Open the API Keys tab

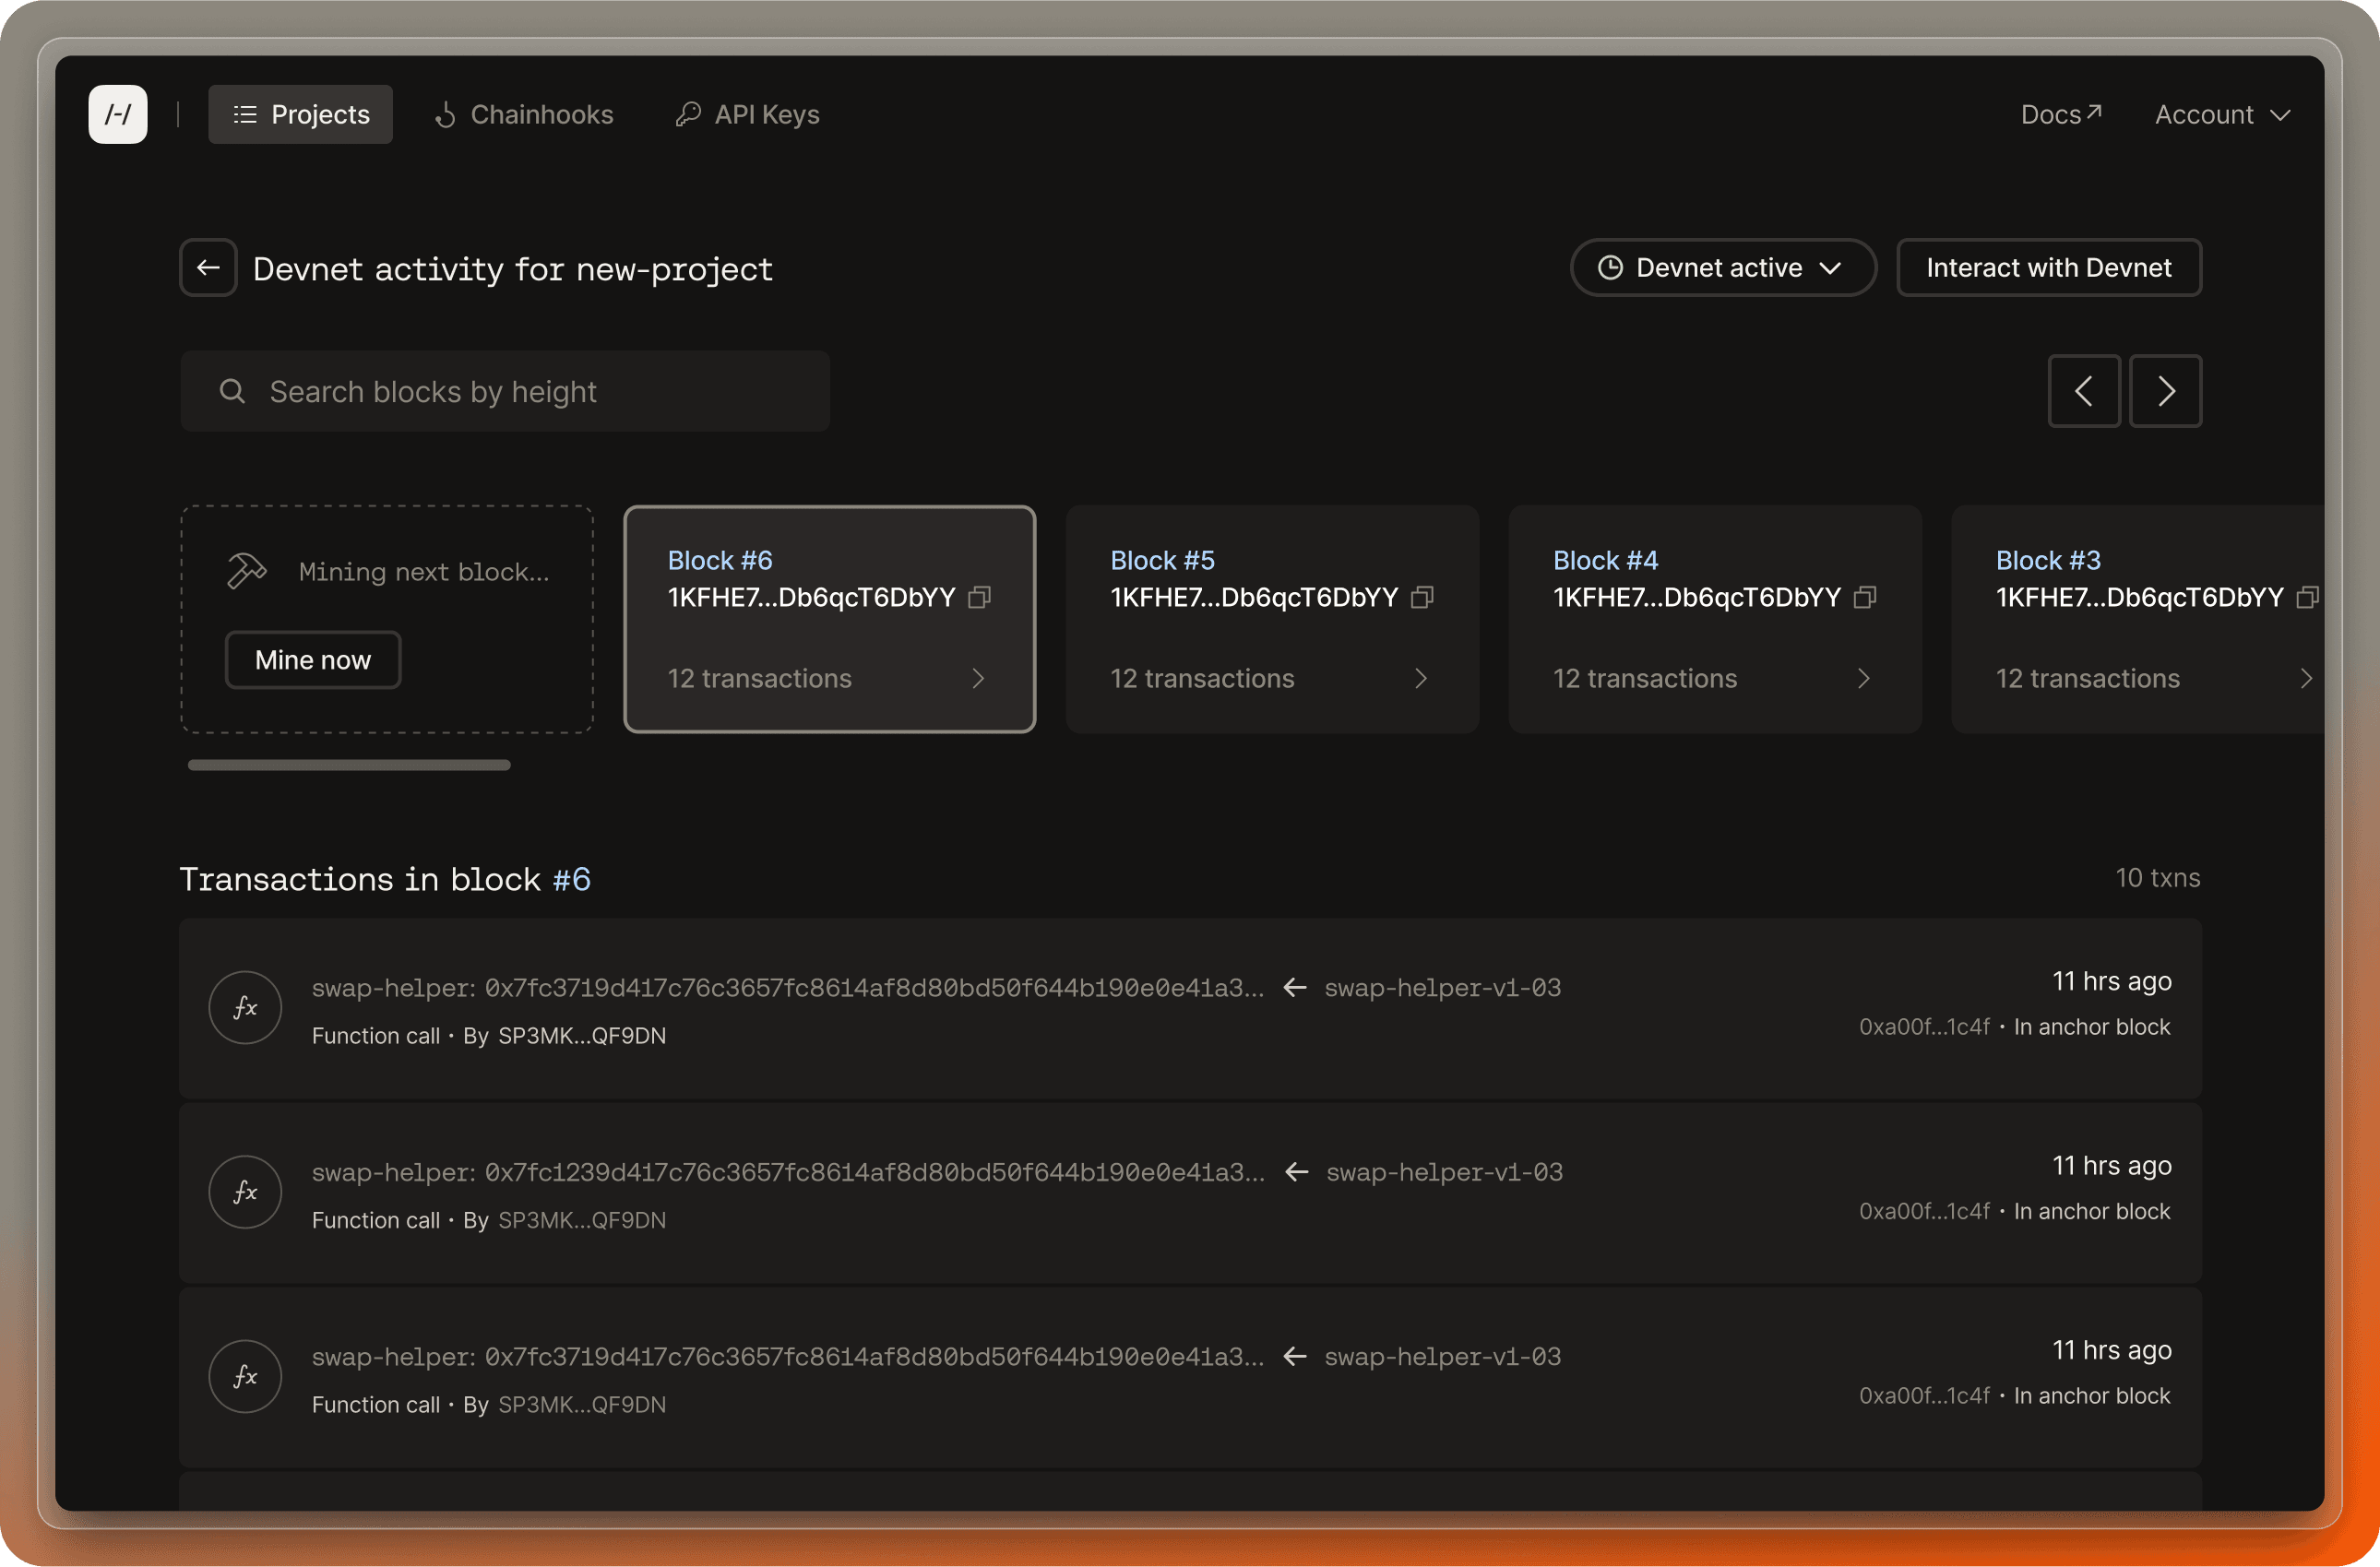tap(748, 115)
